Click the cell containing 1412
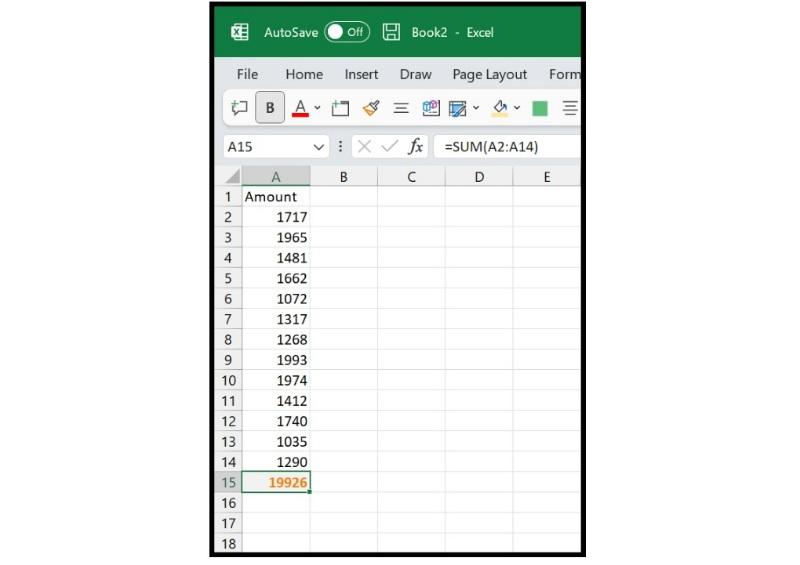The width and height of the screenshot is (800, 565). (276, 401)
